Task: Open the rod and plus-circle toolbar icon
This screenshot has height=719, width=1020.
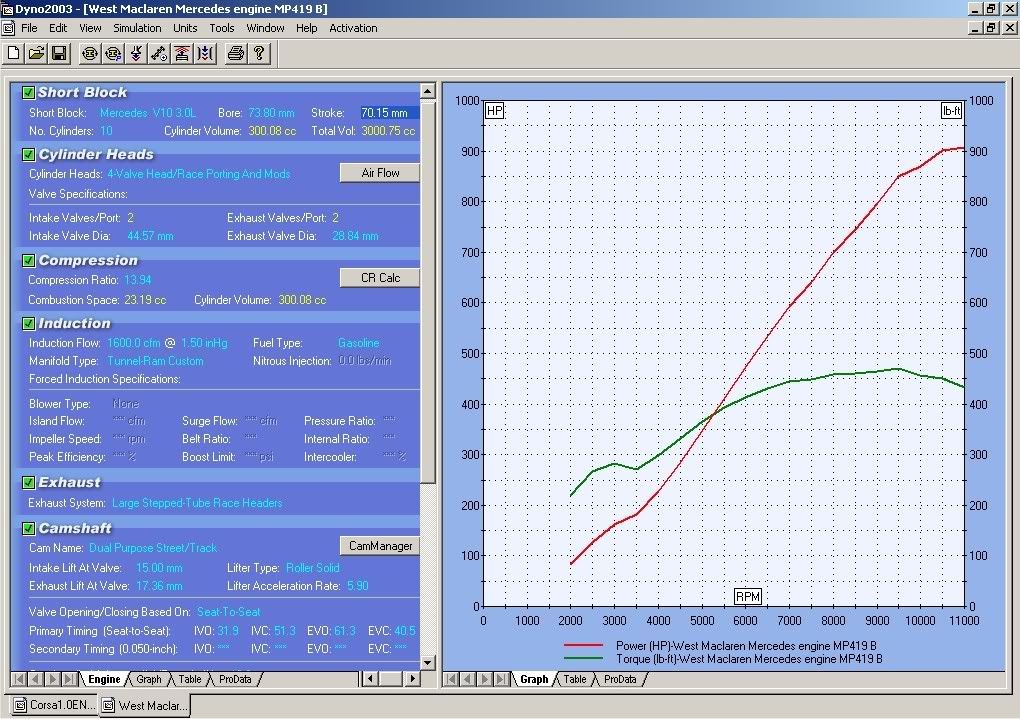Action: [x=159, y=53]
